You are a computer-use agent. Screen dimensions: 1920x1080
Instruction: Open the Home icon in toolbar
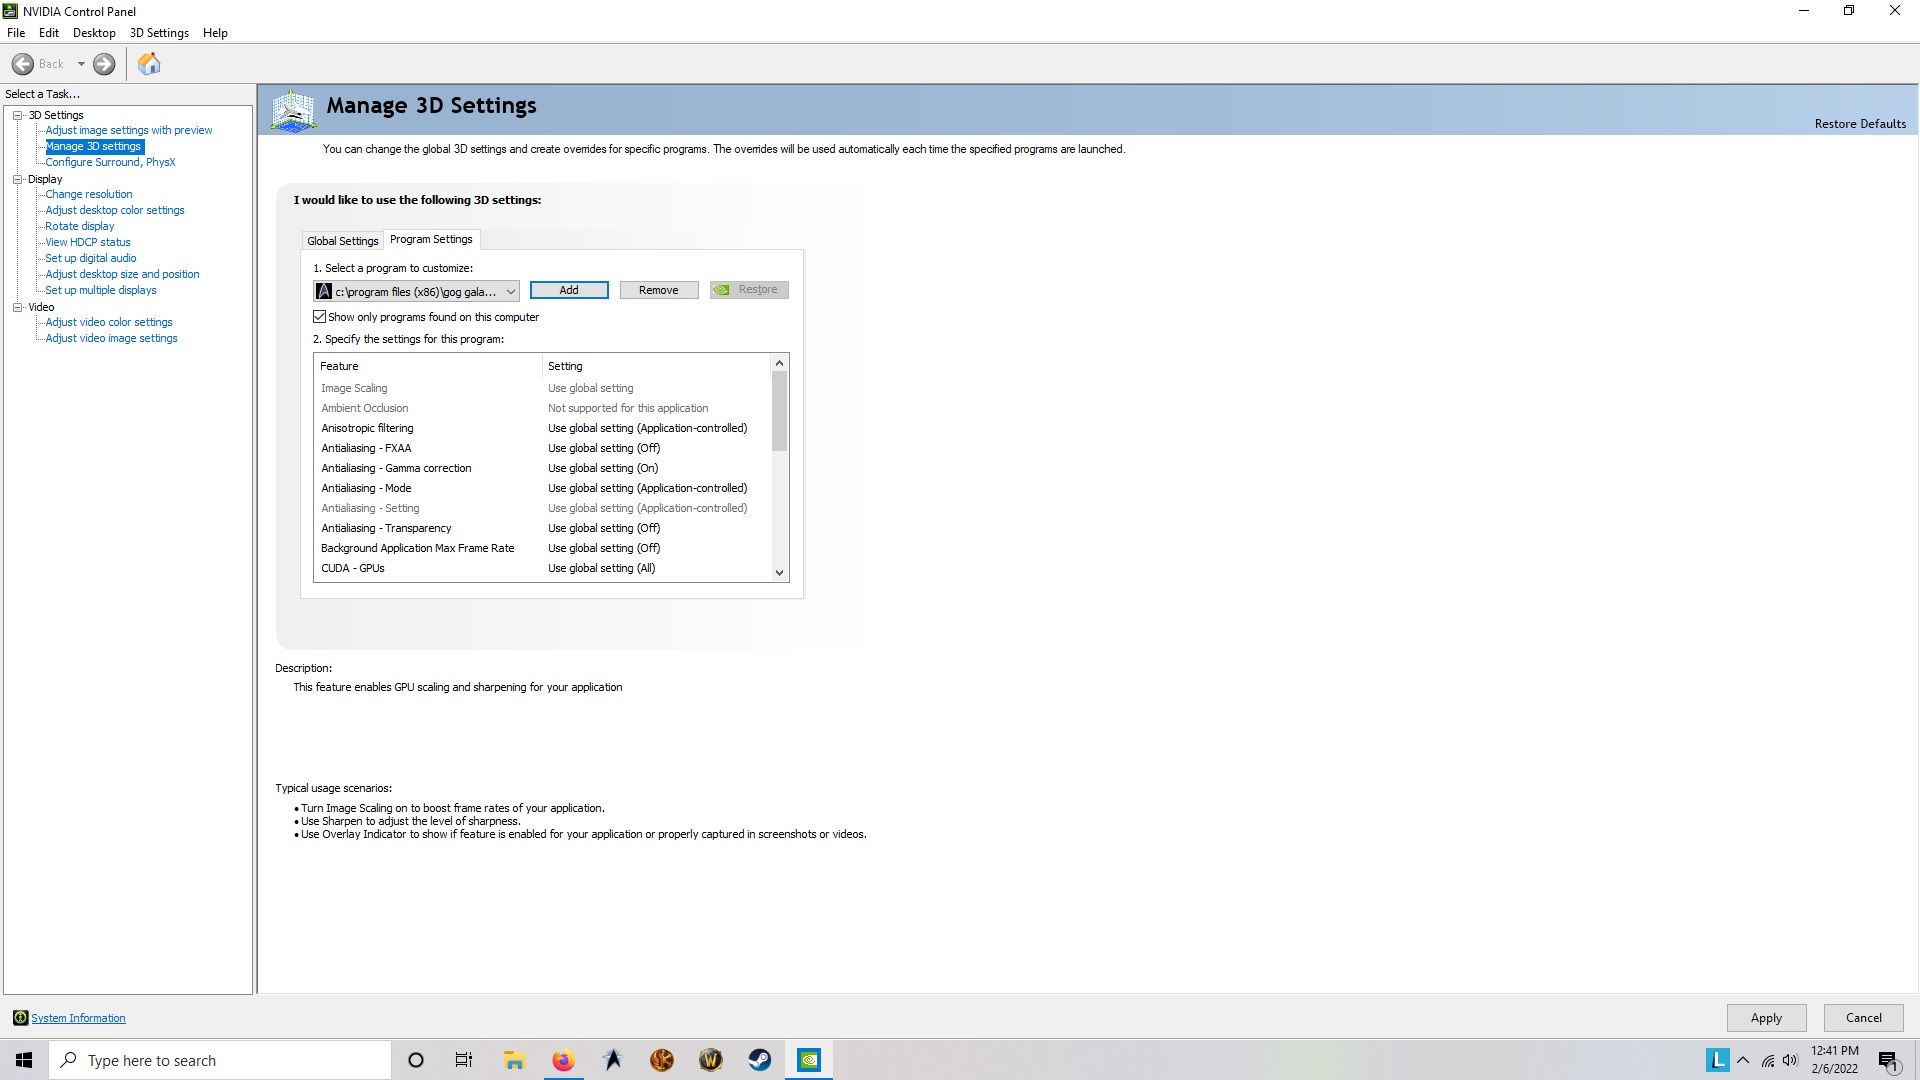point(149,64)
